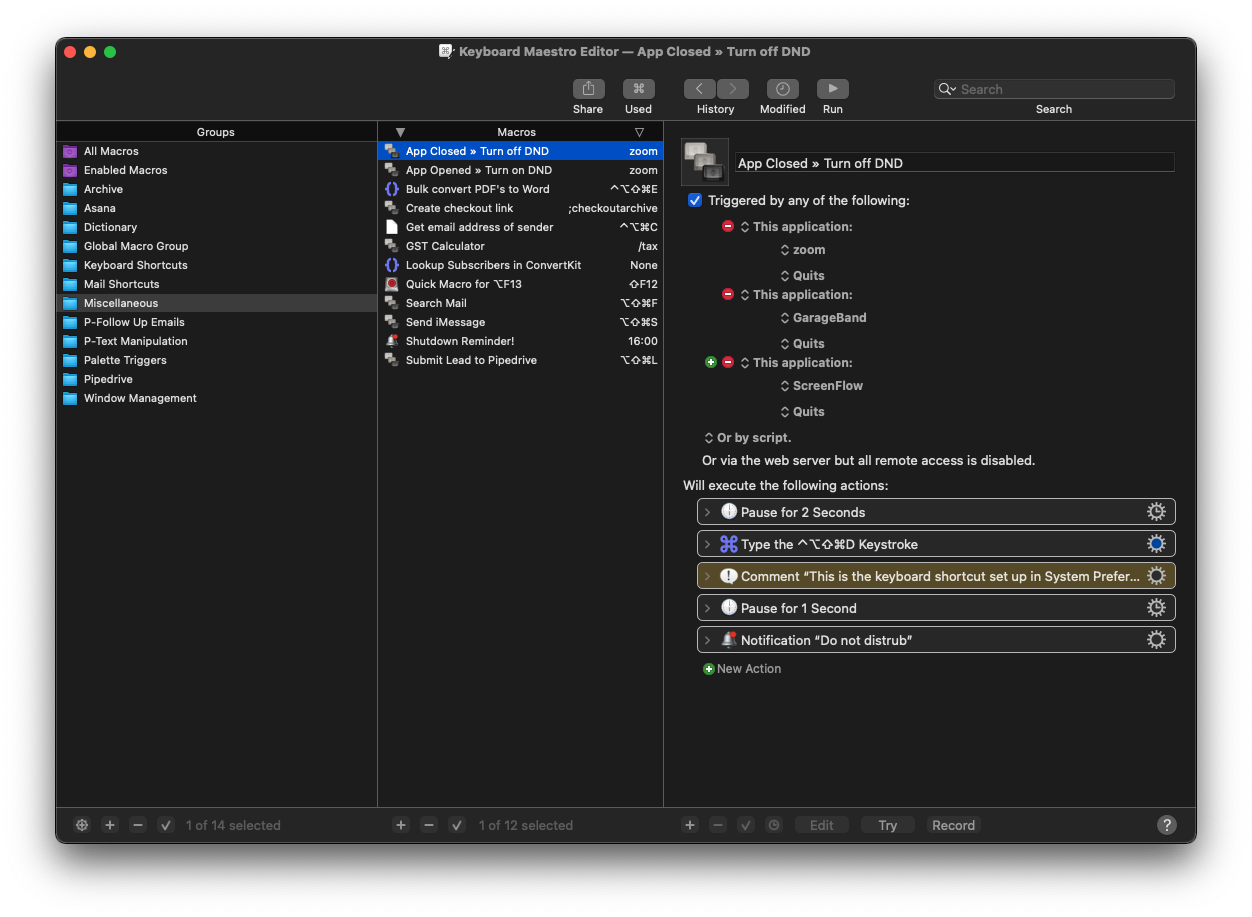
Task: Click the gear icon below the Groups list
Action: [x=81, y=825]
